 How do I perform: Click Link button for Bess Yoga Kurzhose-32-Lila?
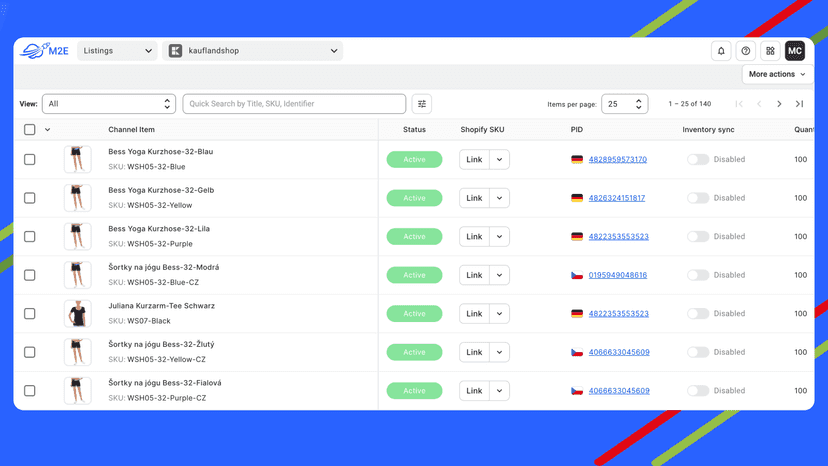(x=474, y=237)
